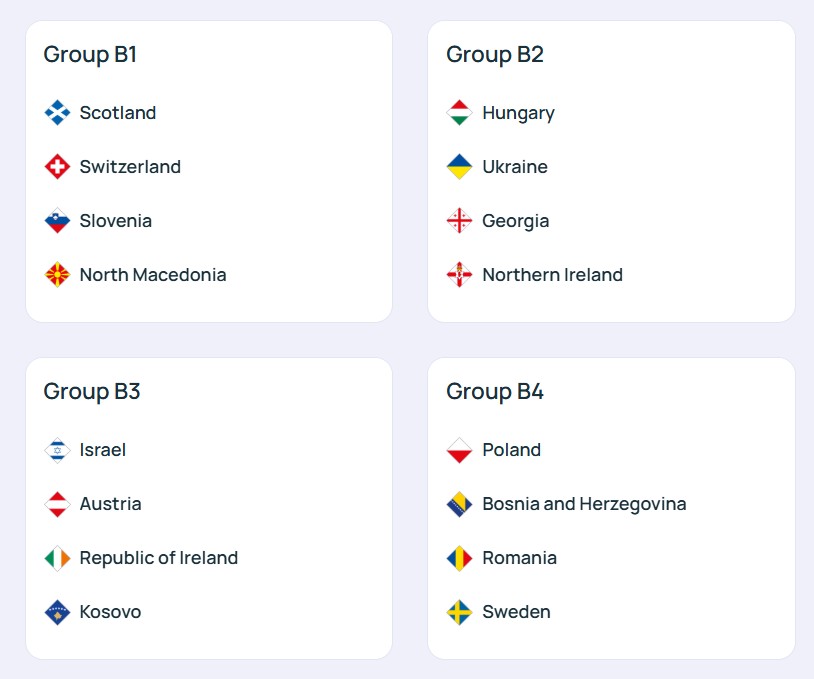This screenshot has height=679, width=814.
Task: Click the Kosovo flag icon
Action: (x=58, y=612)
